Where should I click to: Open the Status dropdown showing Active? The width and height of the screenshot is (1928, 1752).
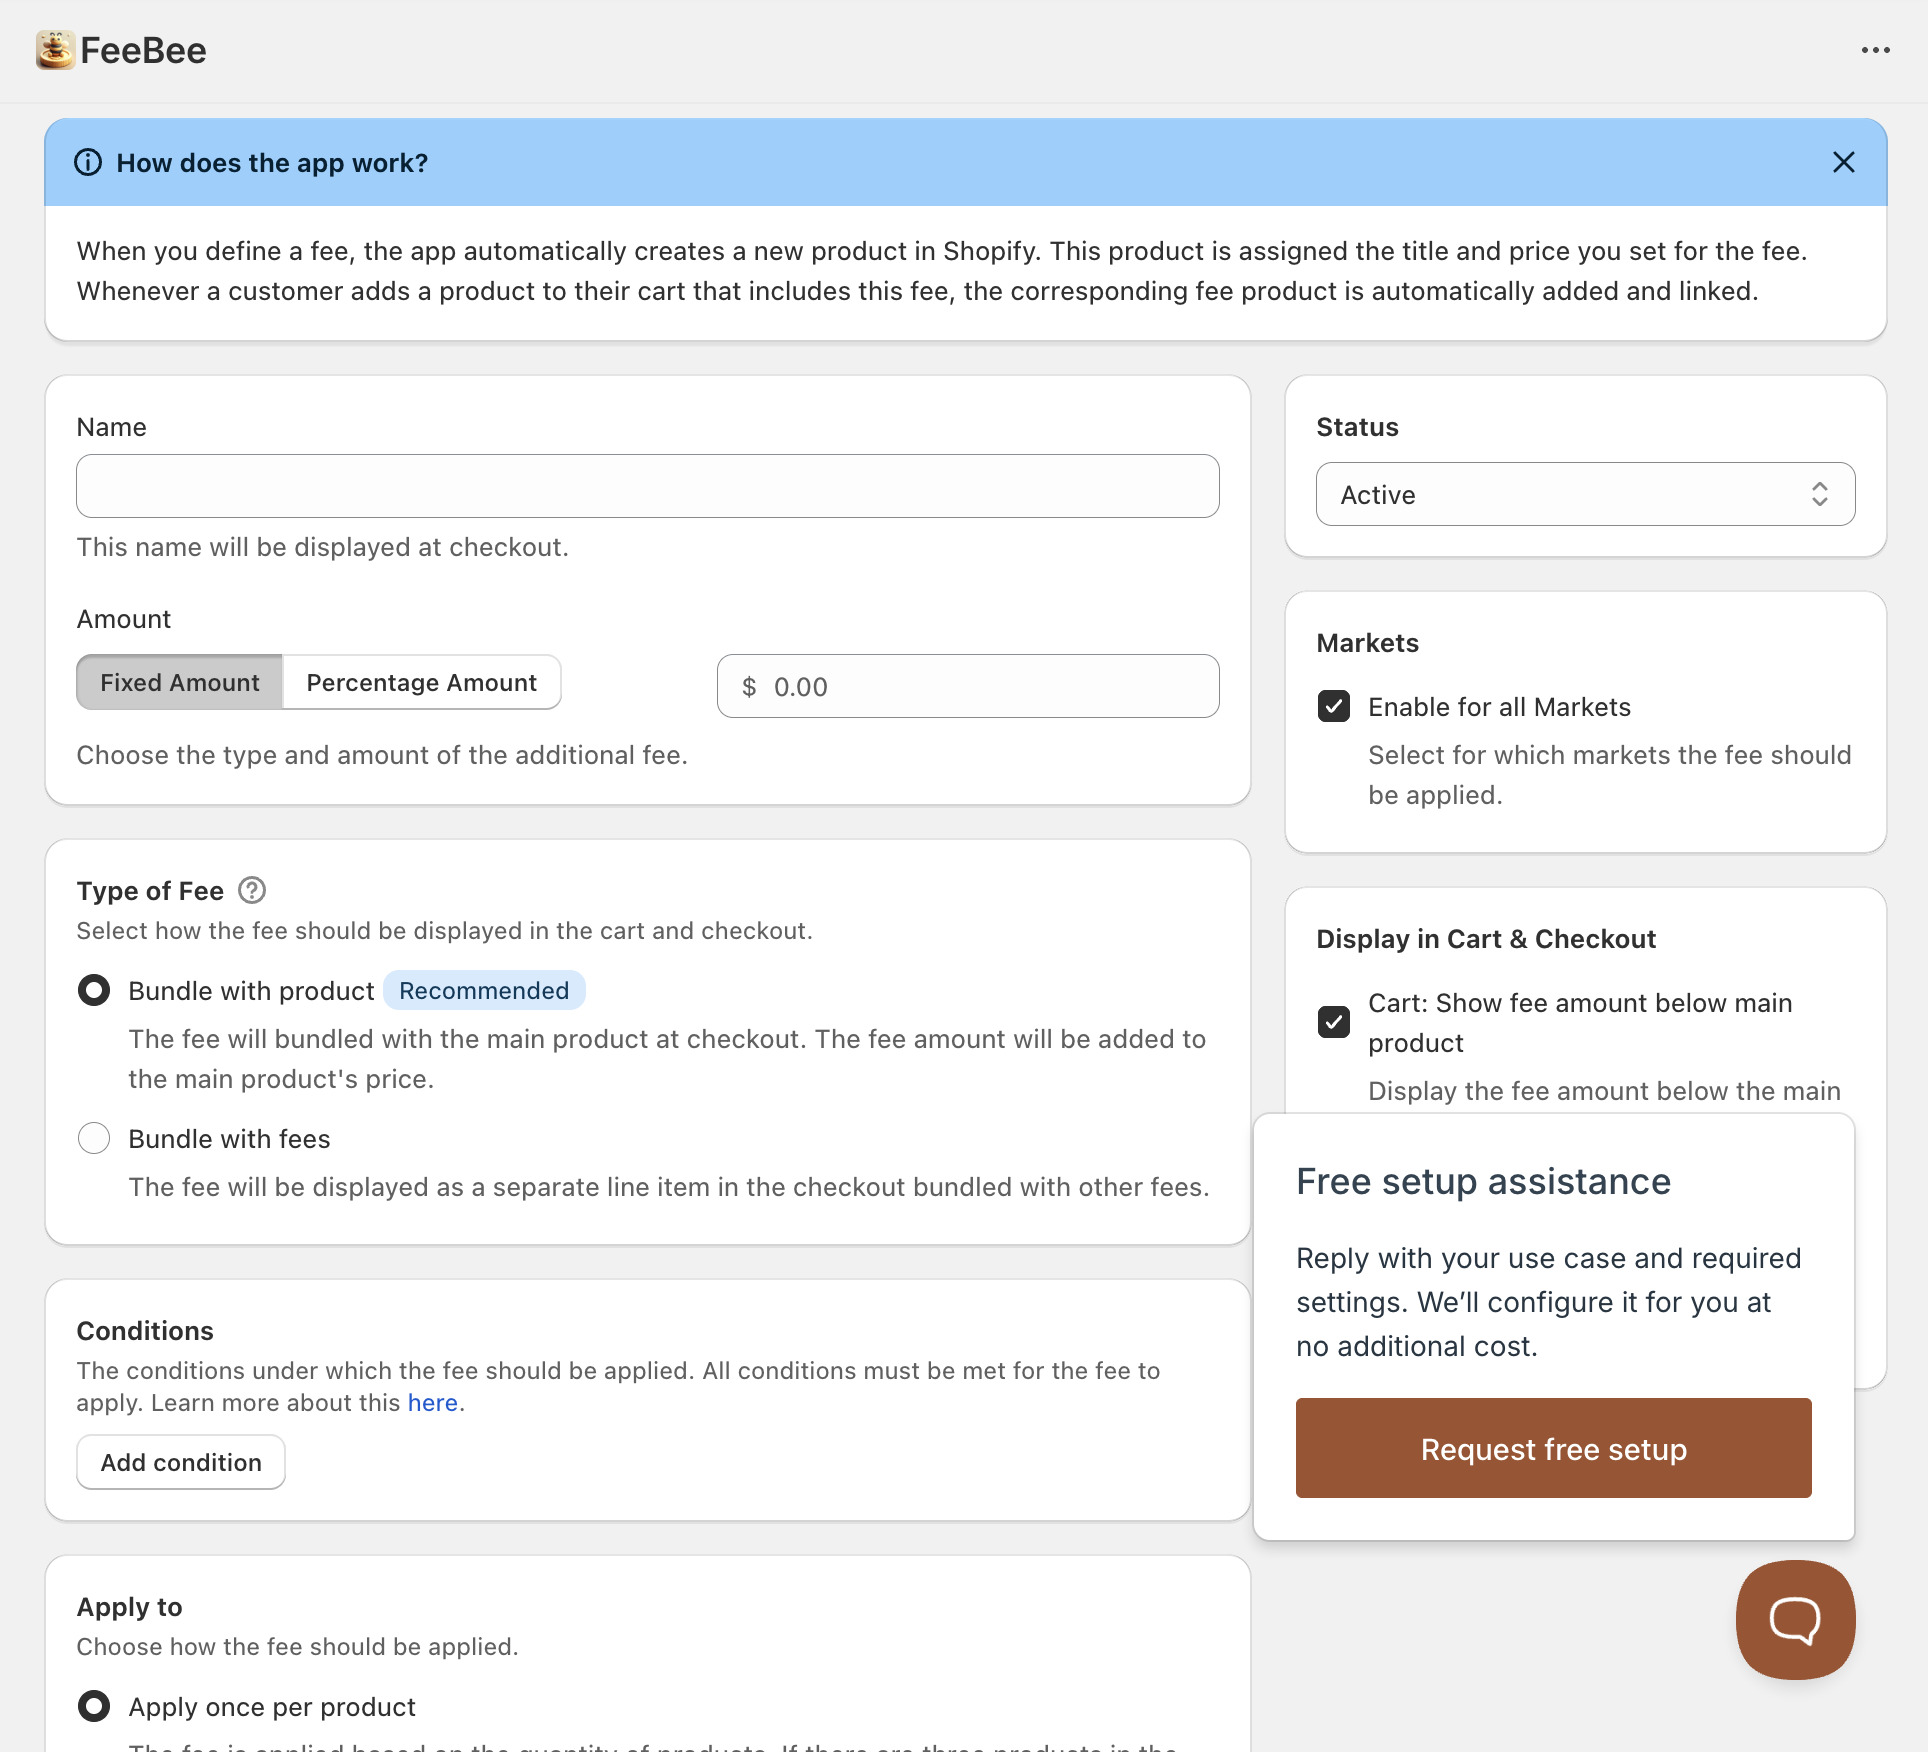1585,494
